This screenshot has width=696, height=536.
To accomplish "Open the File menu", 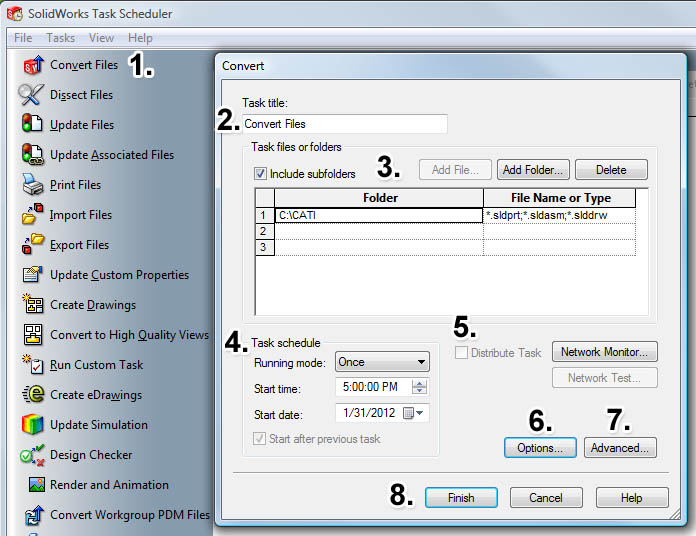I will pyautogui.click(x=23, y=38).
